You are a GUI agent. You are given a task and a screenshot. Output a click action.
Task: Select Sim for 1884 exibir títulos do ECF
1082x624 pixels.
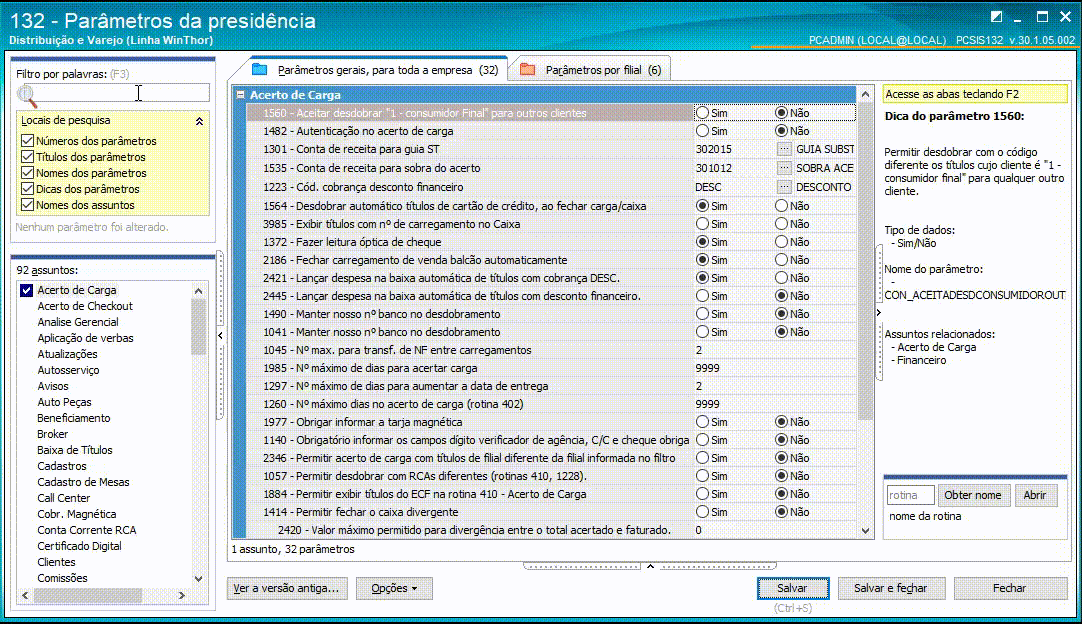pyautogui.click(x=702, y=494)
